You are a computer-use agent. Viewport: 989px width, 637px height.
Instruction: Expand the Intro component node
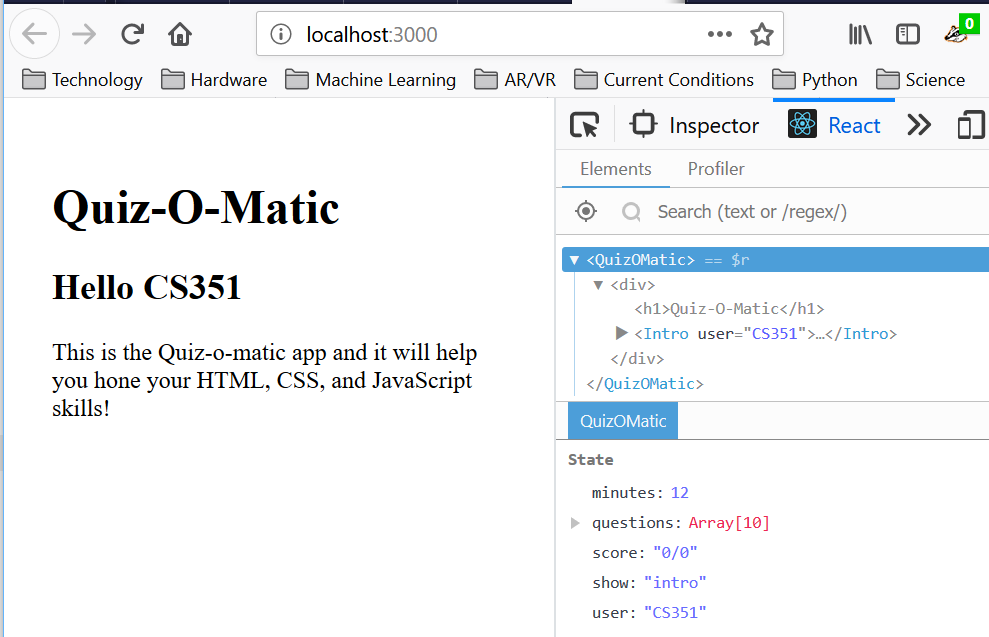[x=622, y=334]
